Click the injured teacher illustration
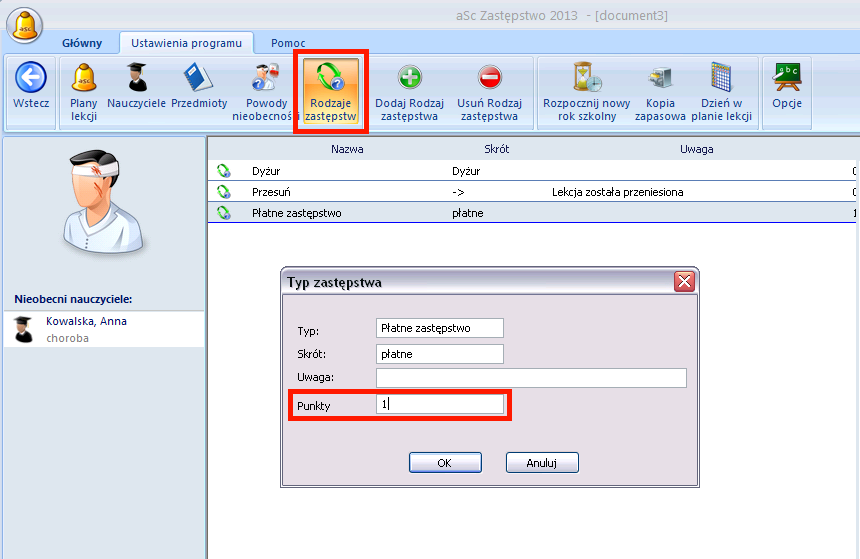Screen dimensions: 860x559 tap(103, 203)
